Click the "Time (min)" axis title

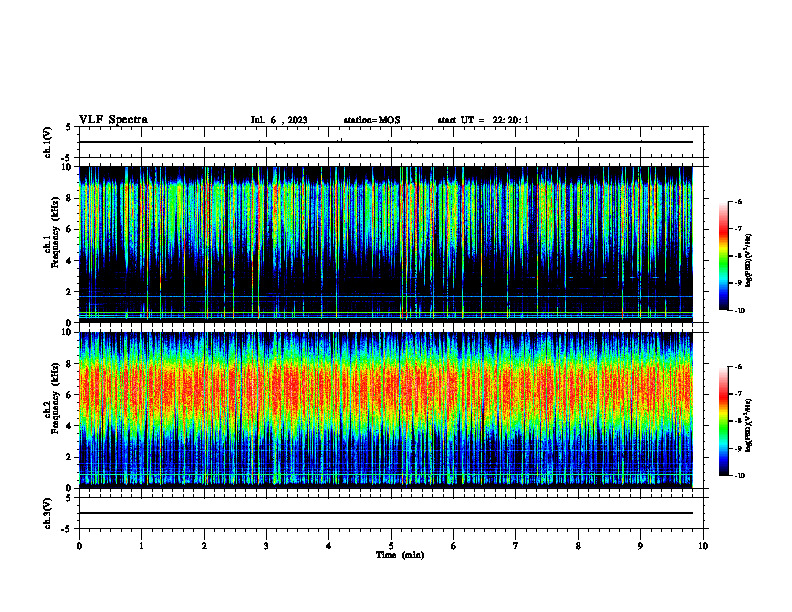click(400, 555)
